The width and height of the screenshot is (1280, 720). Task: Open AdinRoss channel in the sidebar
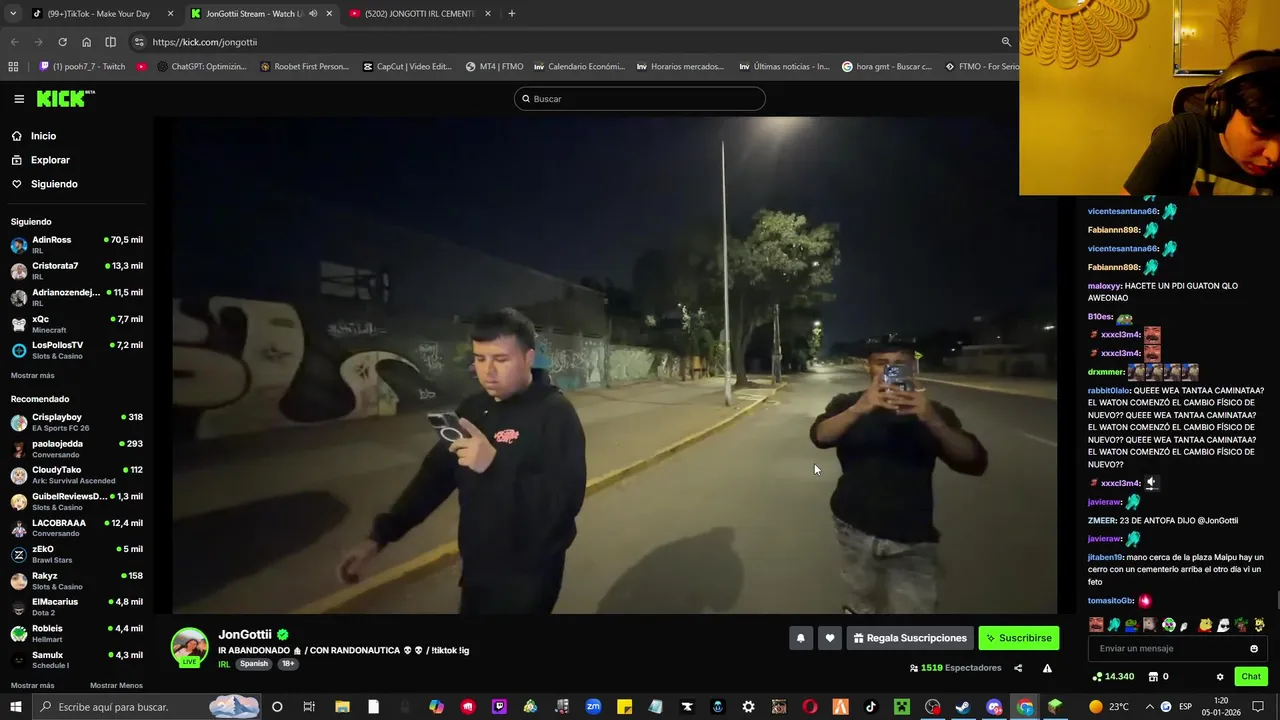(x=76, y=245)
